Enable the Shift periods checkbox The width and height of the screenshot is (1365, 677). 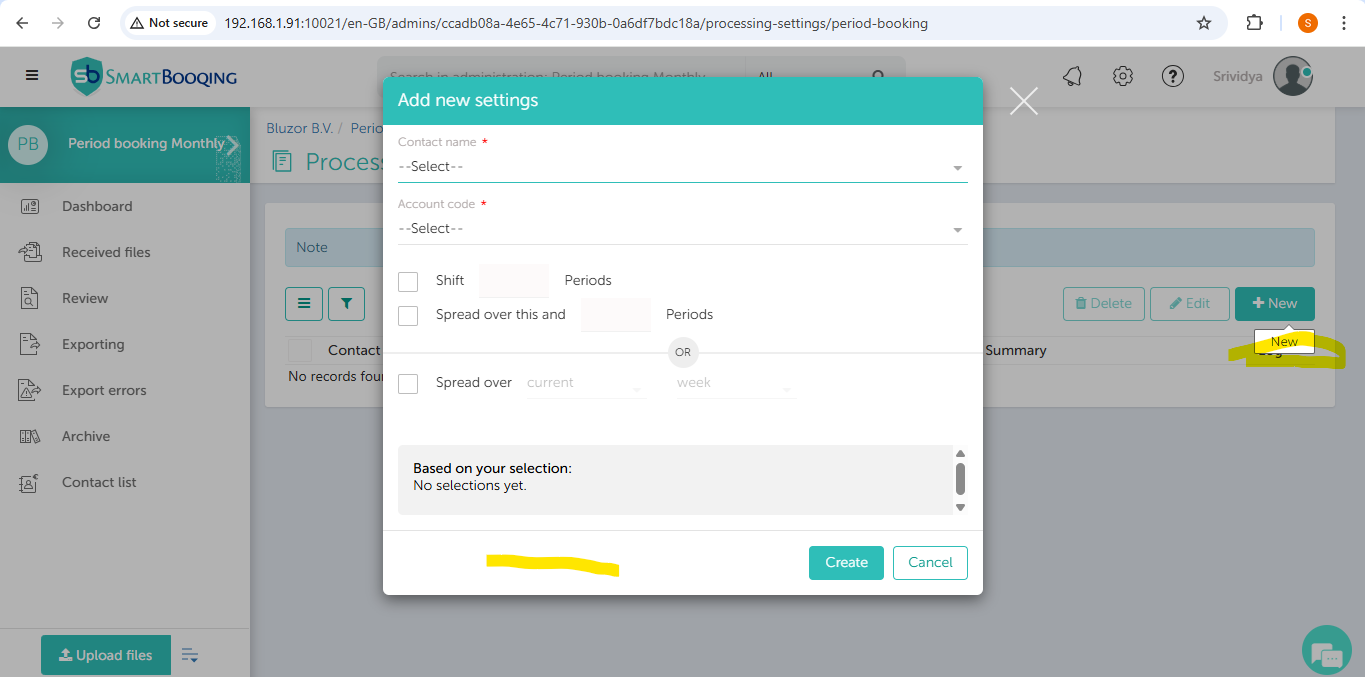(408, 281)
